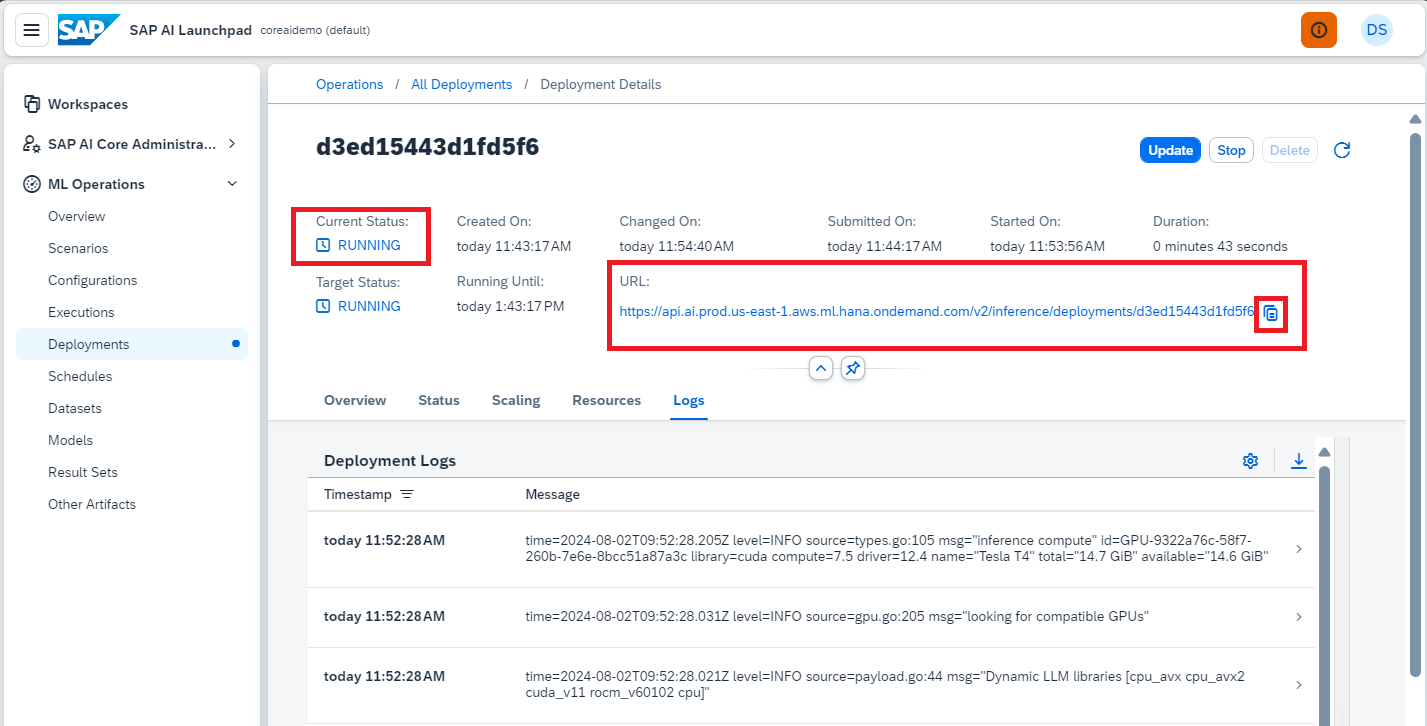Viewport: 1427px width, 726px height.
Task: Click the Duration value 0 minutes 43 seconds
Action: coord(1220,246)
